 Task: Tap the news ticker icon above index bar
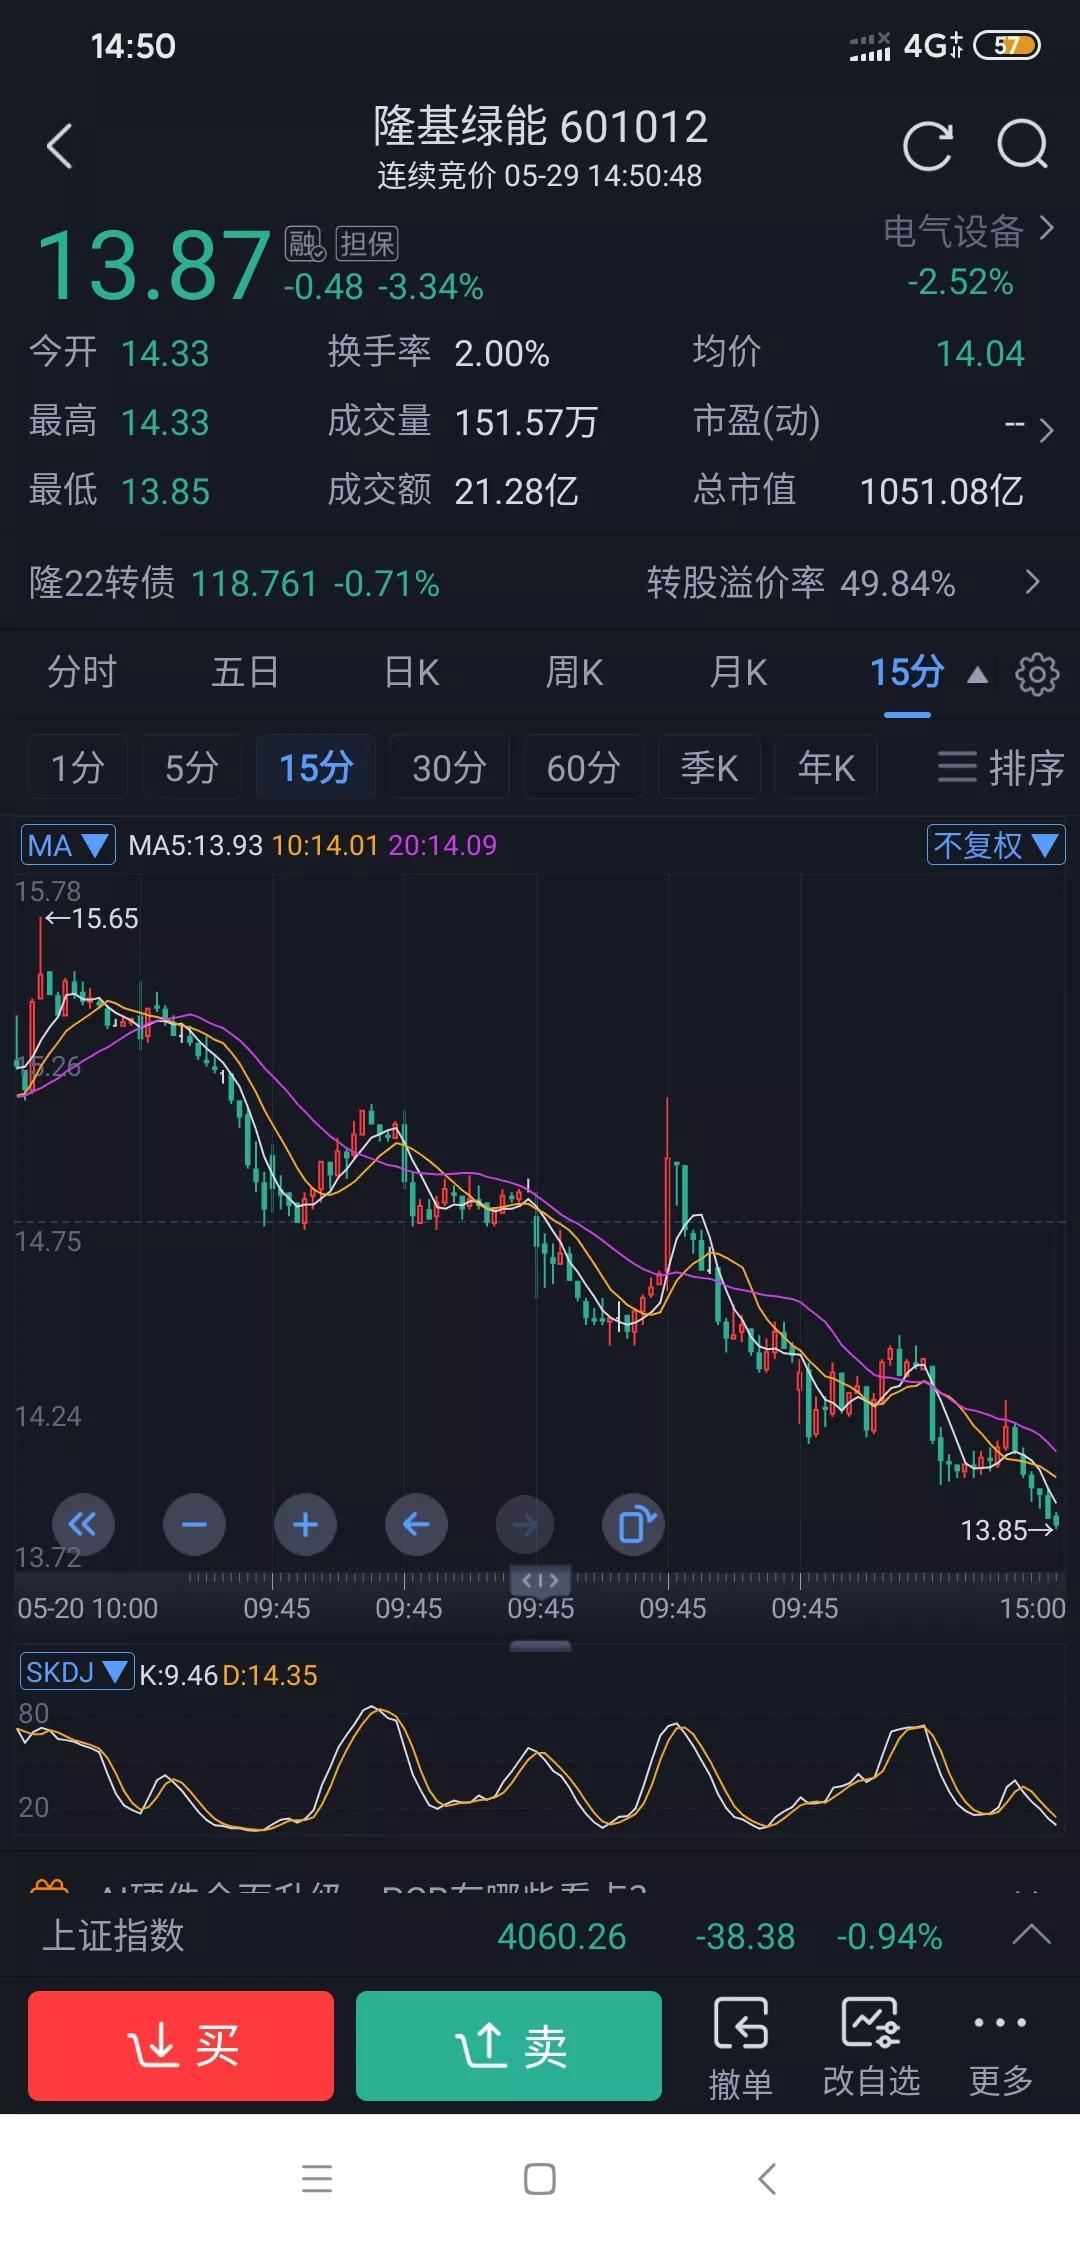point(50,1884)
